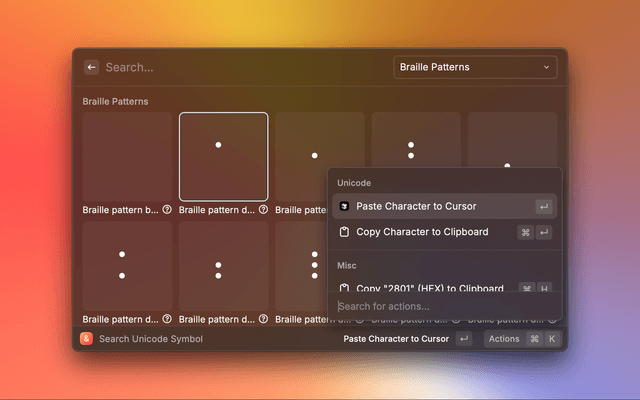Image resolution: width=640 pixels, height=400 pixels.
Task: Choose Copy Character to Clipboard action
Action: 422,232
